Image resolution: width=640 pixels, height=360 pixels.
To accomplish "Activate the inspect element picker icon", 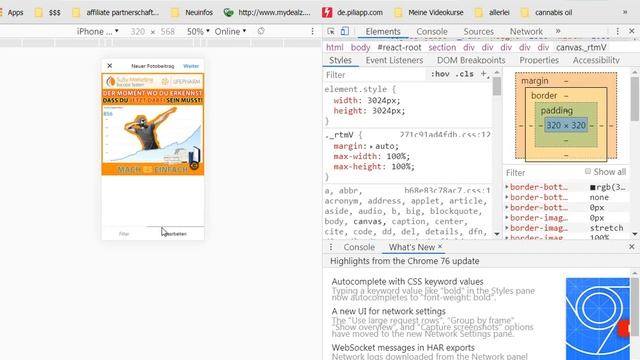I will tap(331, 31).
